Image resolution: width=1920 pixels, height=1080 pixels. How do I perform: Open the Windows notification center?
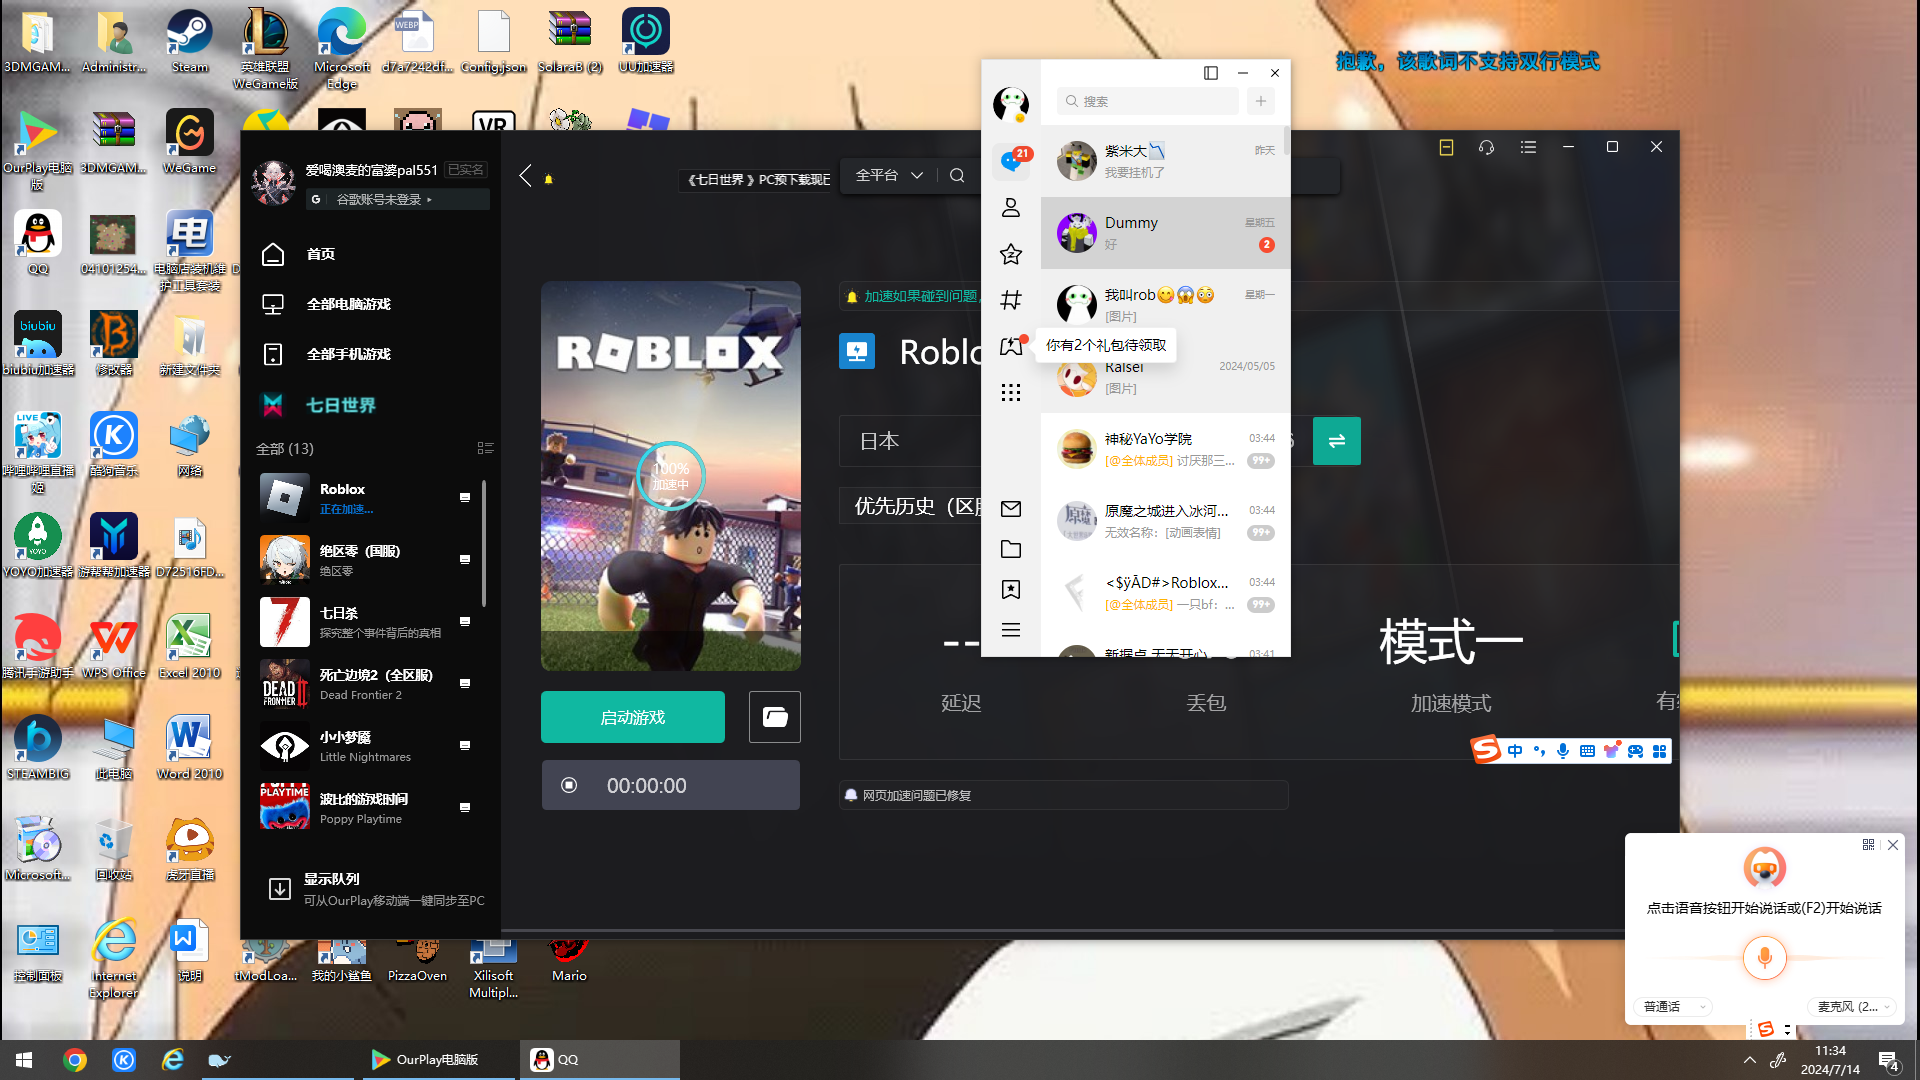tap(1889, 1061)
